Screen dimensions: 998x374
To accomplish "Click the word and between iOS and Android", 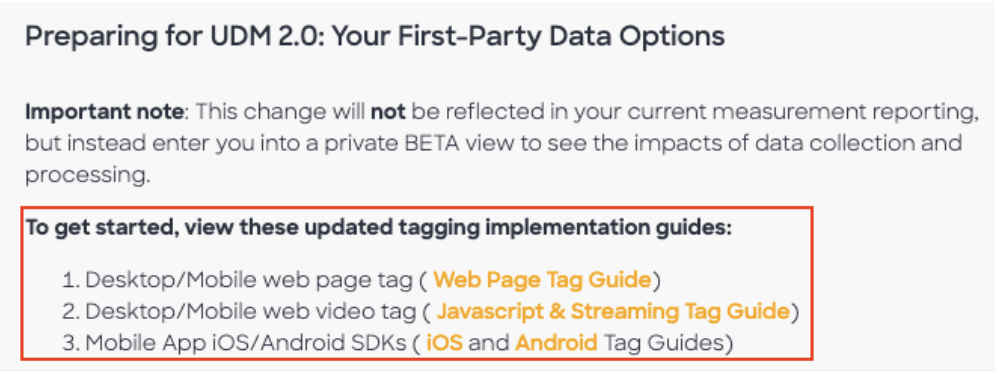I will (489, 343).
